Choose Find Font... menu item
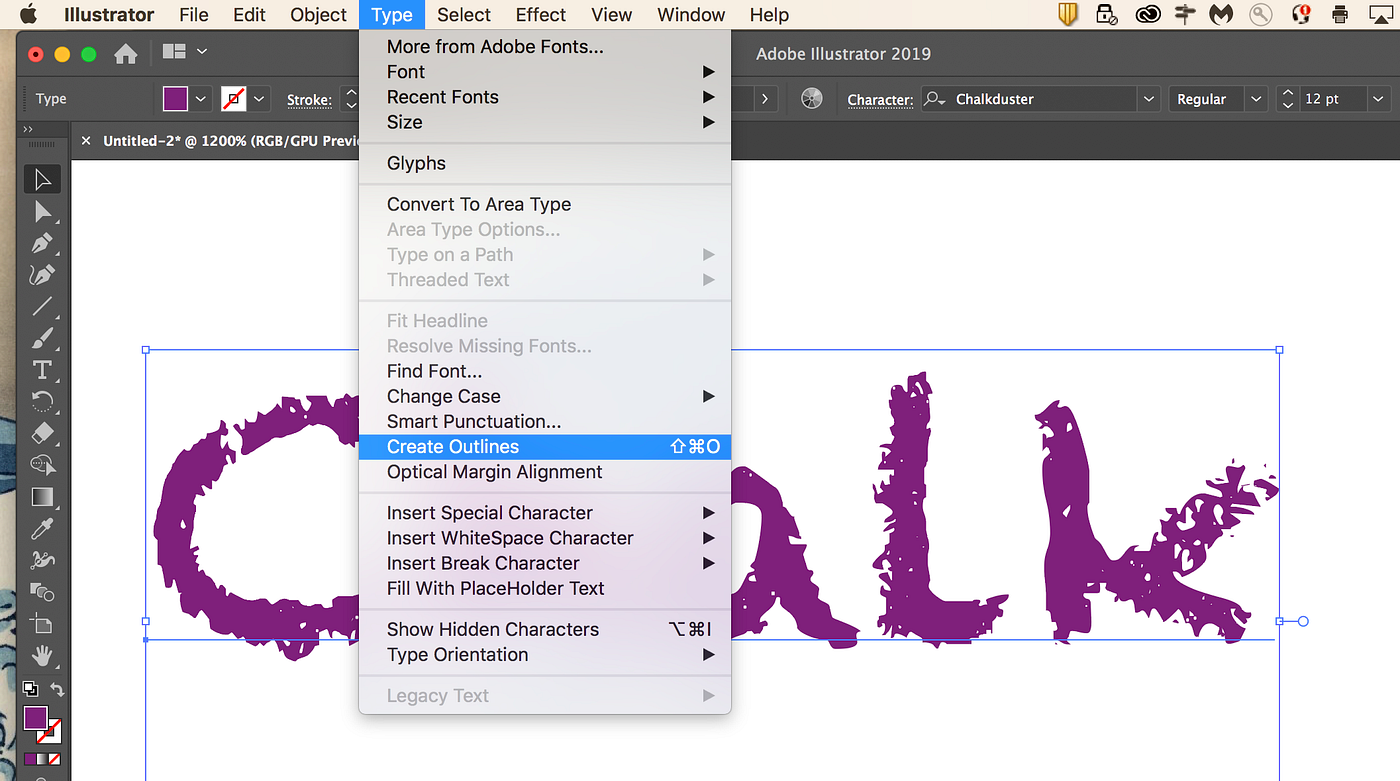The height and width of the screenshot is (781, 1400). click(545, 371)
